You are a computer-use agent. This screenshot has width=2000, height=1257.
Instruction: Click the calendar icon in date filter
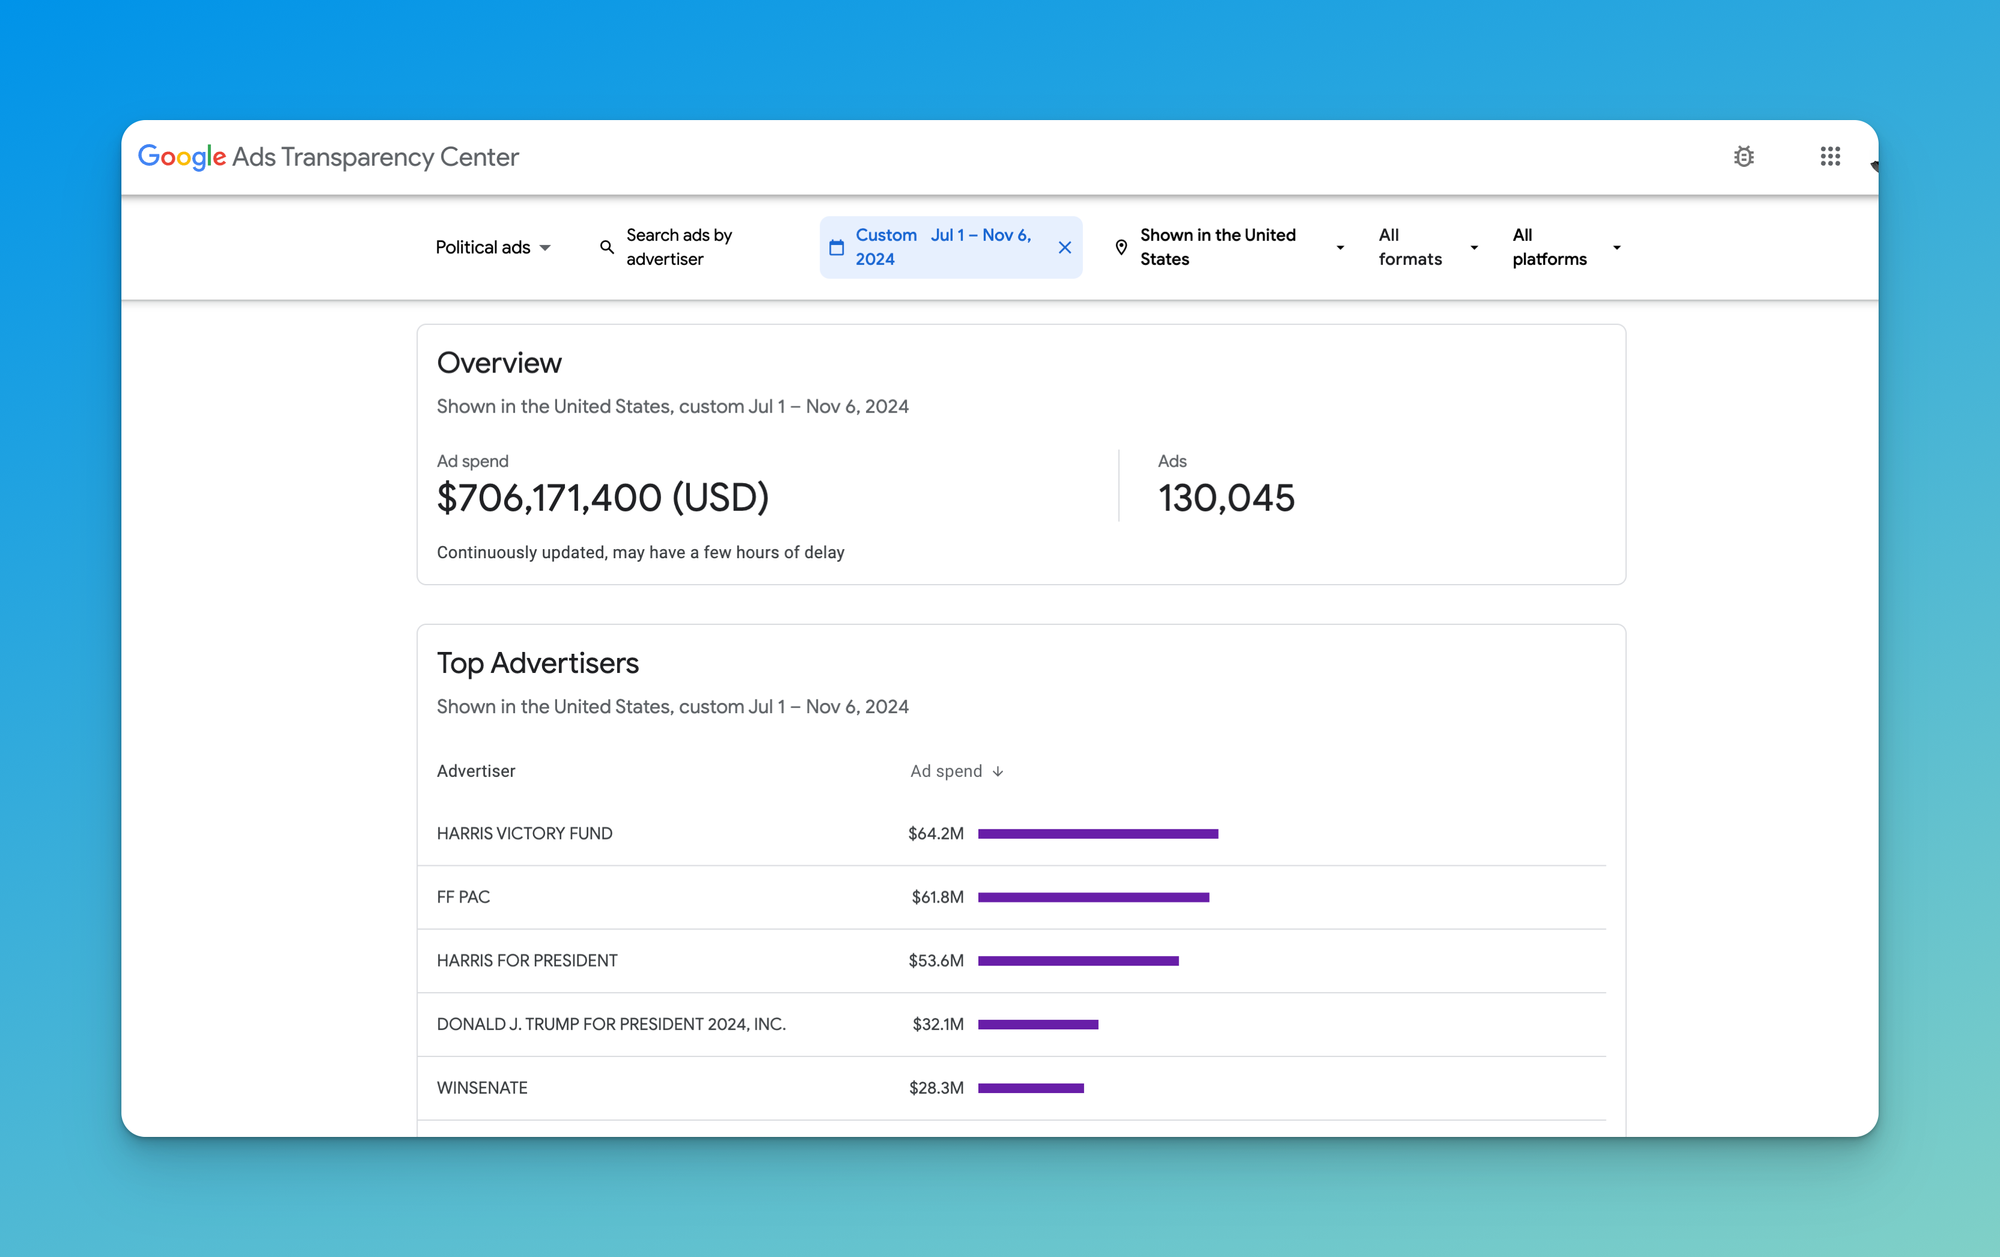pyautogui.click(x=837, y=247)
